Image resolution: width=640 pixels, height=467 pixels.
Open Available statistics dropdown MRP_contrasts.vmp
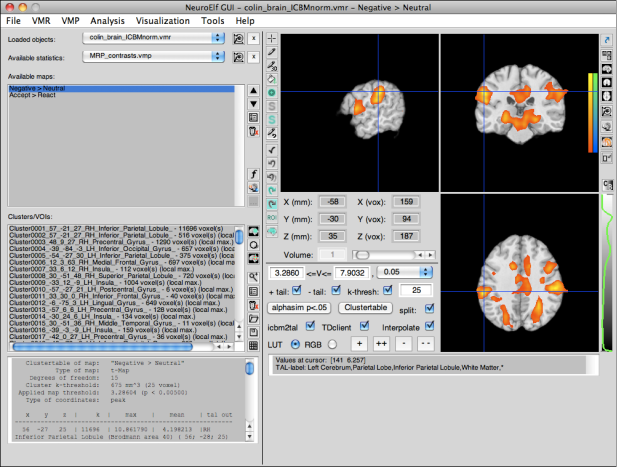coord(153,56)
